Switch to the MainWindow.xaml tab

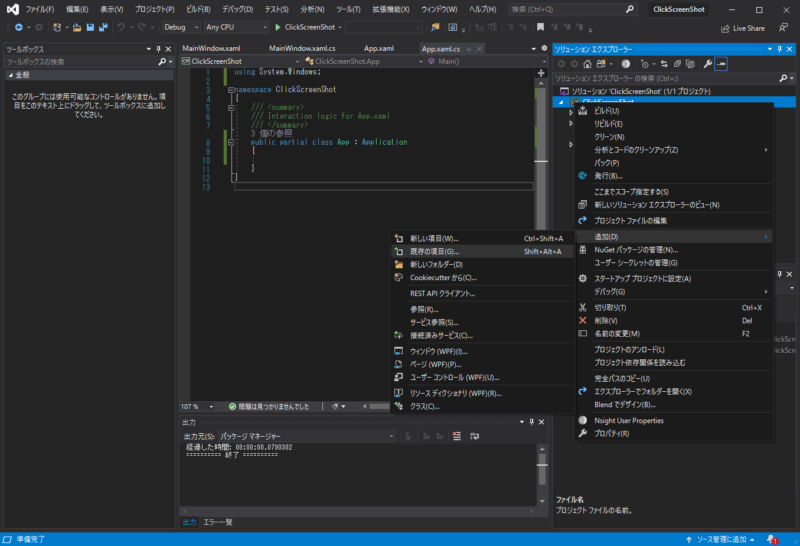click(211, 48)
